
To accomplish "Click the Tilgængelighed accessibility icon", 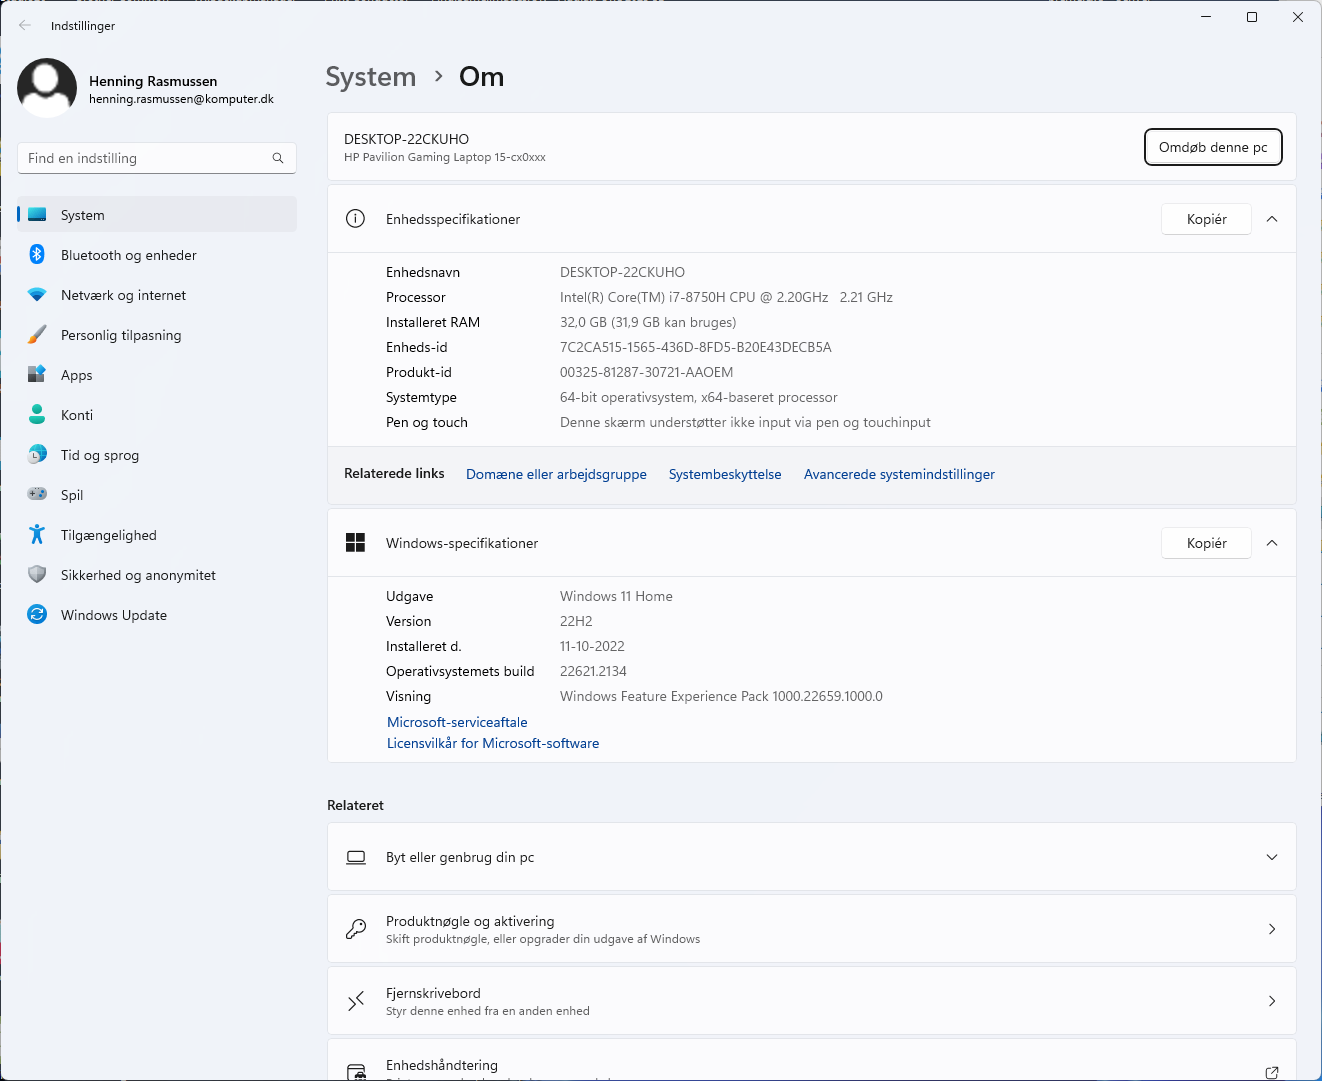I will pyautogui.click(x=37, y=535).
